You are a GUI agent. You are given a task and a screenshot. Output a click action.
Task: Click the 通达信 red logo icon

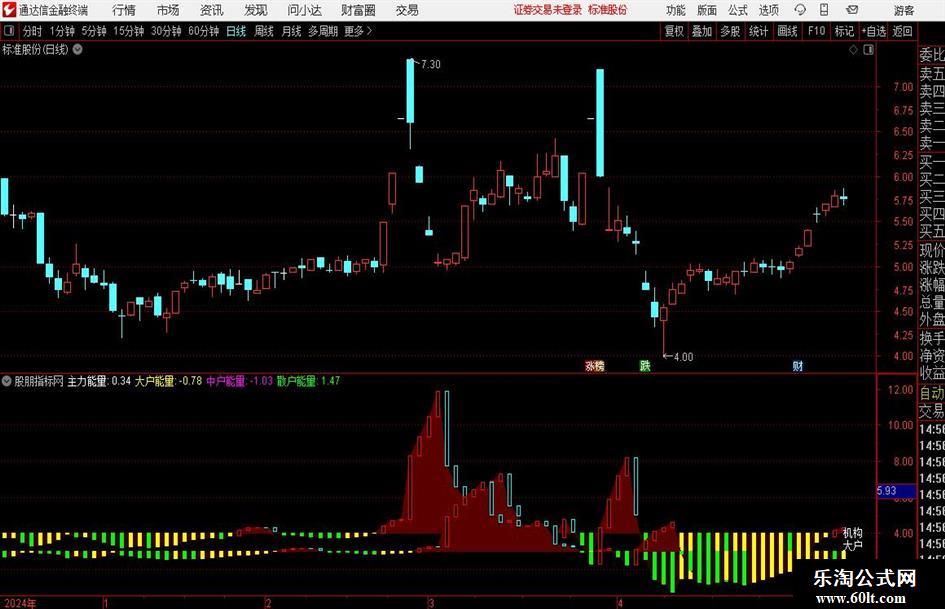coord(9,10)
